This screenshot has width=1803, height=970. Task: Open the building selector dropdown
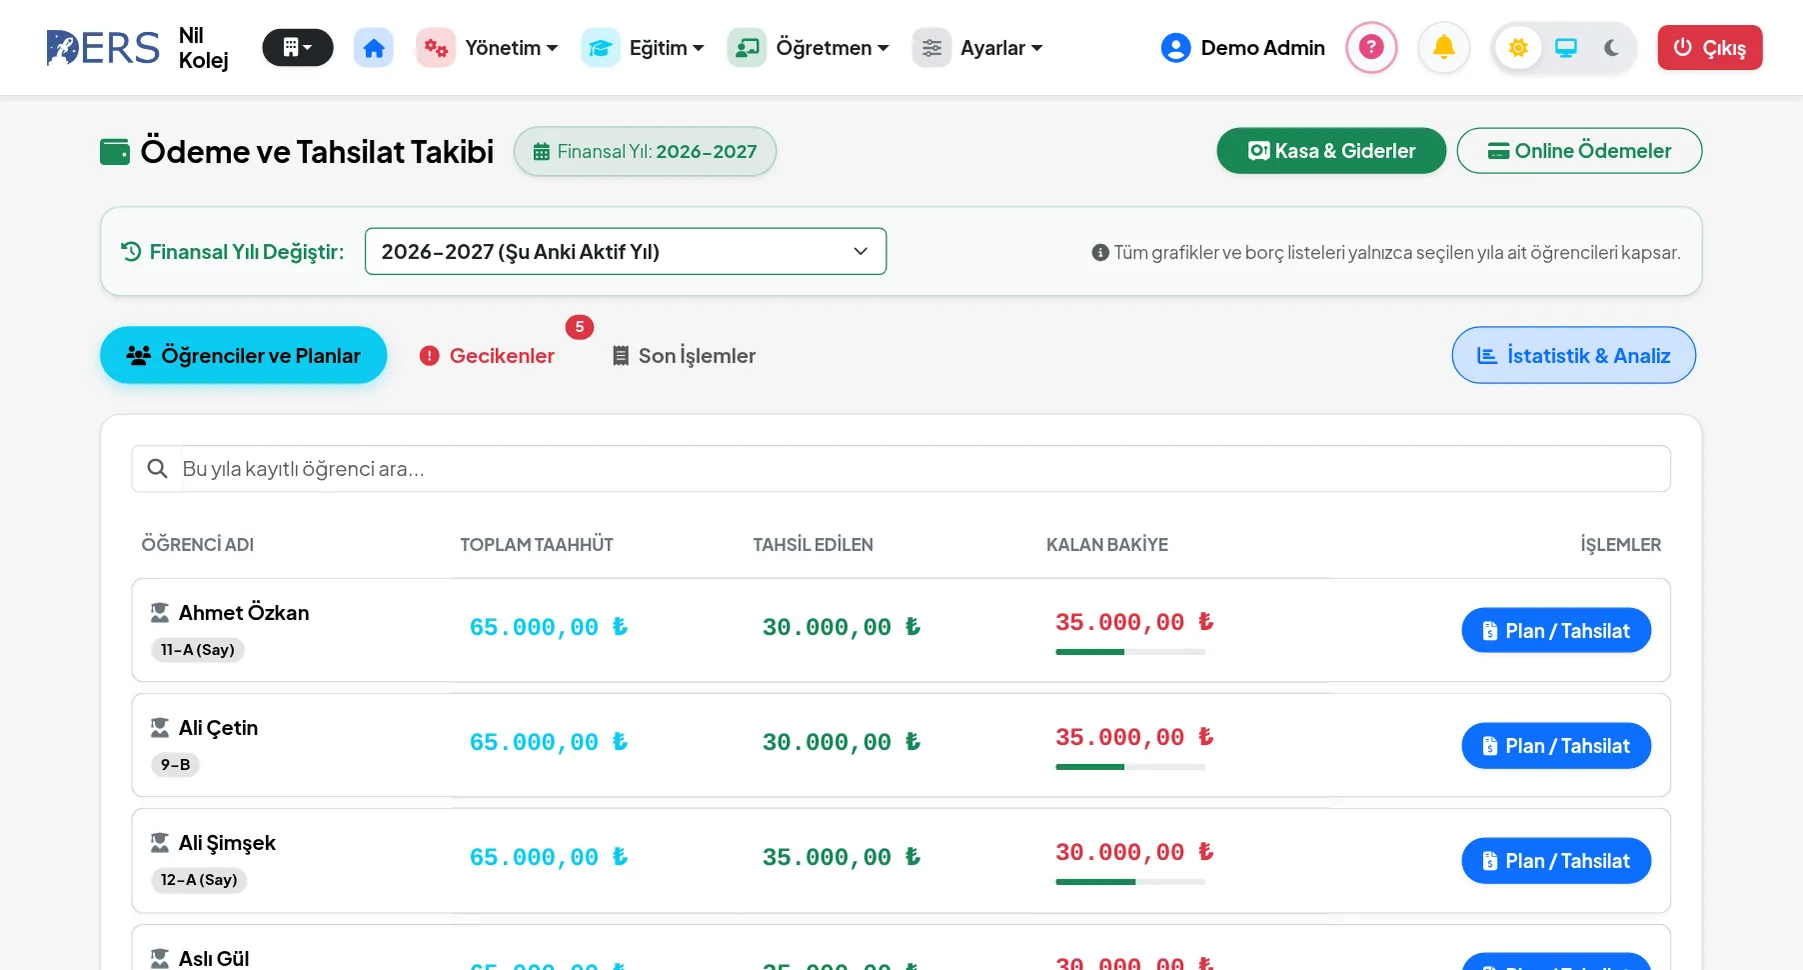(x=297, y=47)
